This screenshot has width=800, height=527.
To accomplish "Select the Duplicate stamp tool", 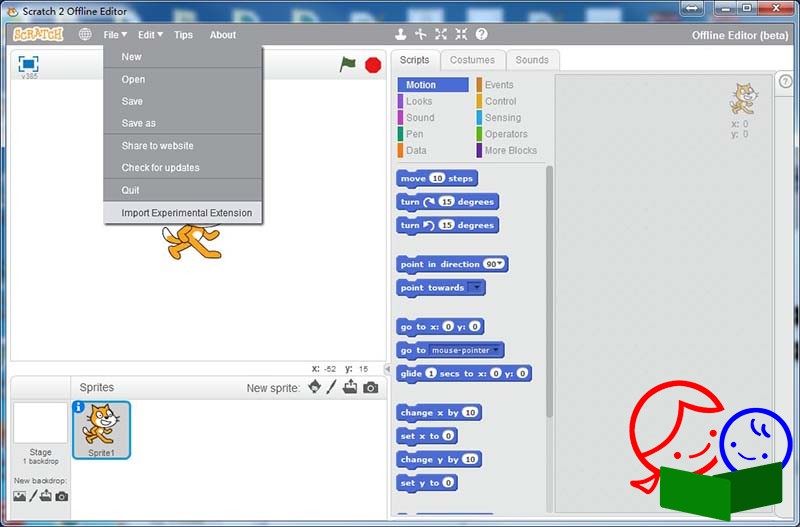I will coord(401,34).
